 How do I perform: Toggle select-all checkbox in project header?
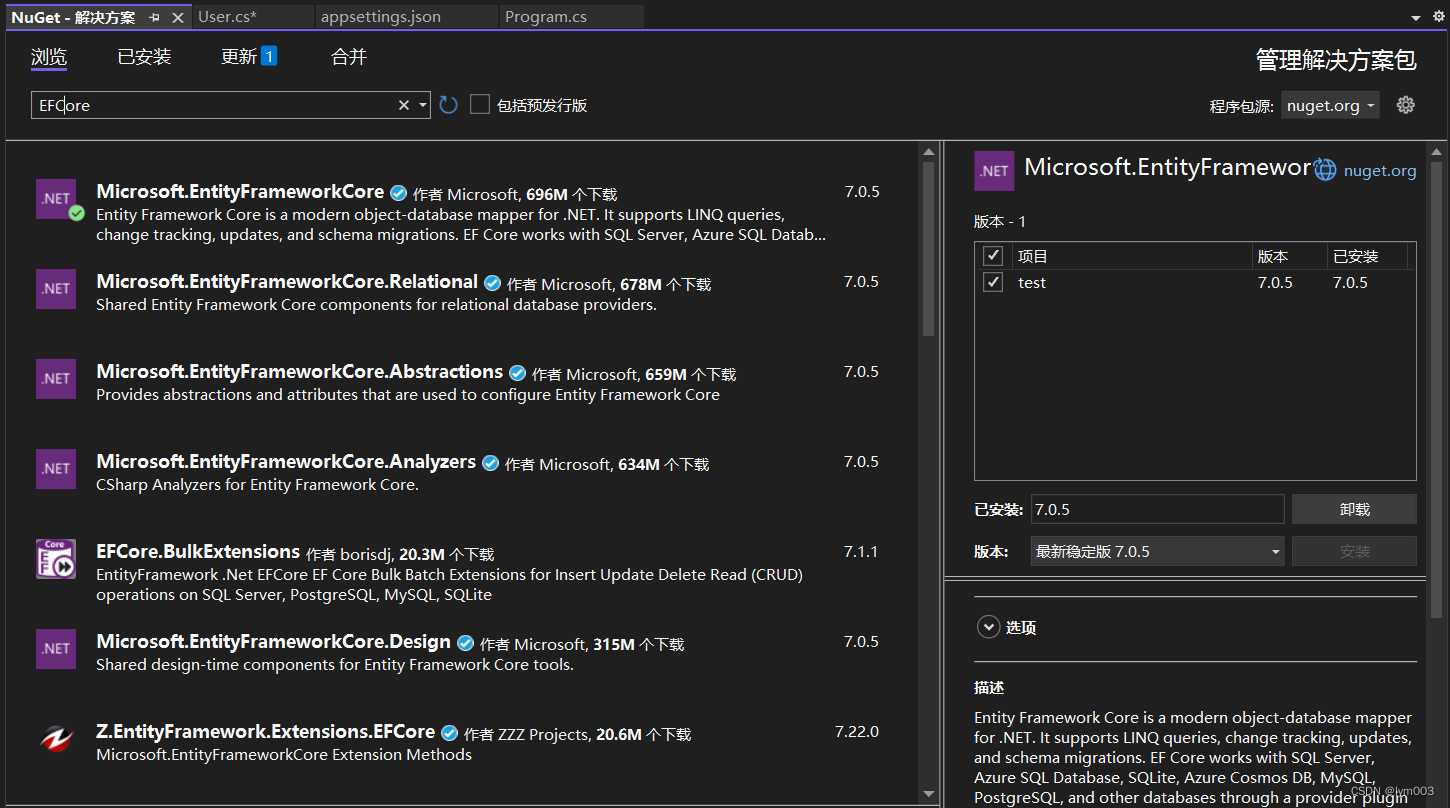click(993, 256)
